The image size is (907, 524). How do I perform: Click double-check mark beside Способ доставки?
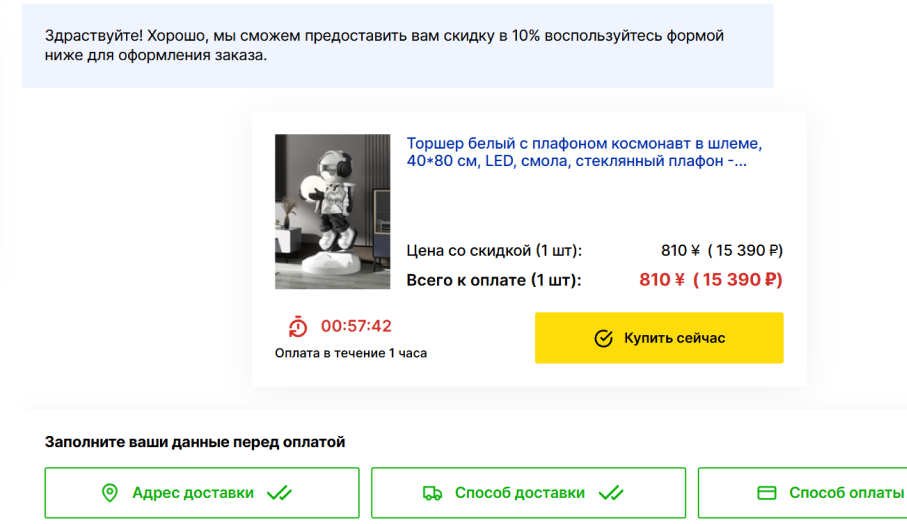tap(610, 493)
